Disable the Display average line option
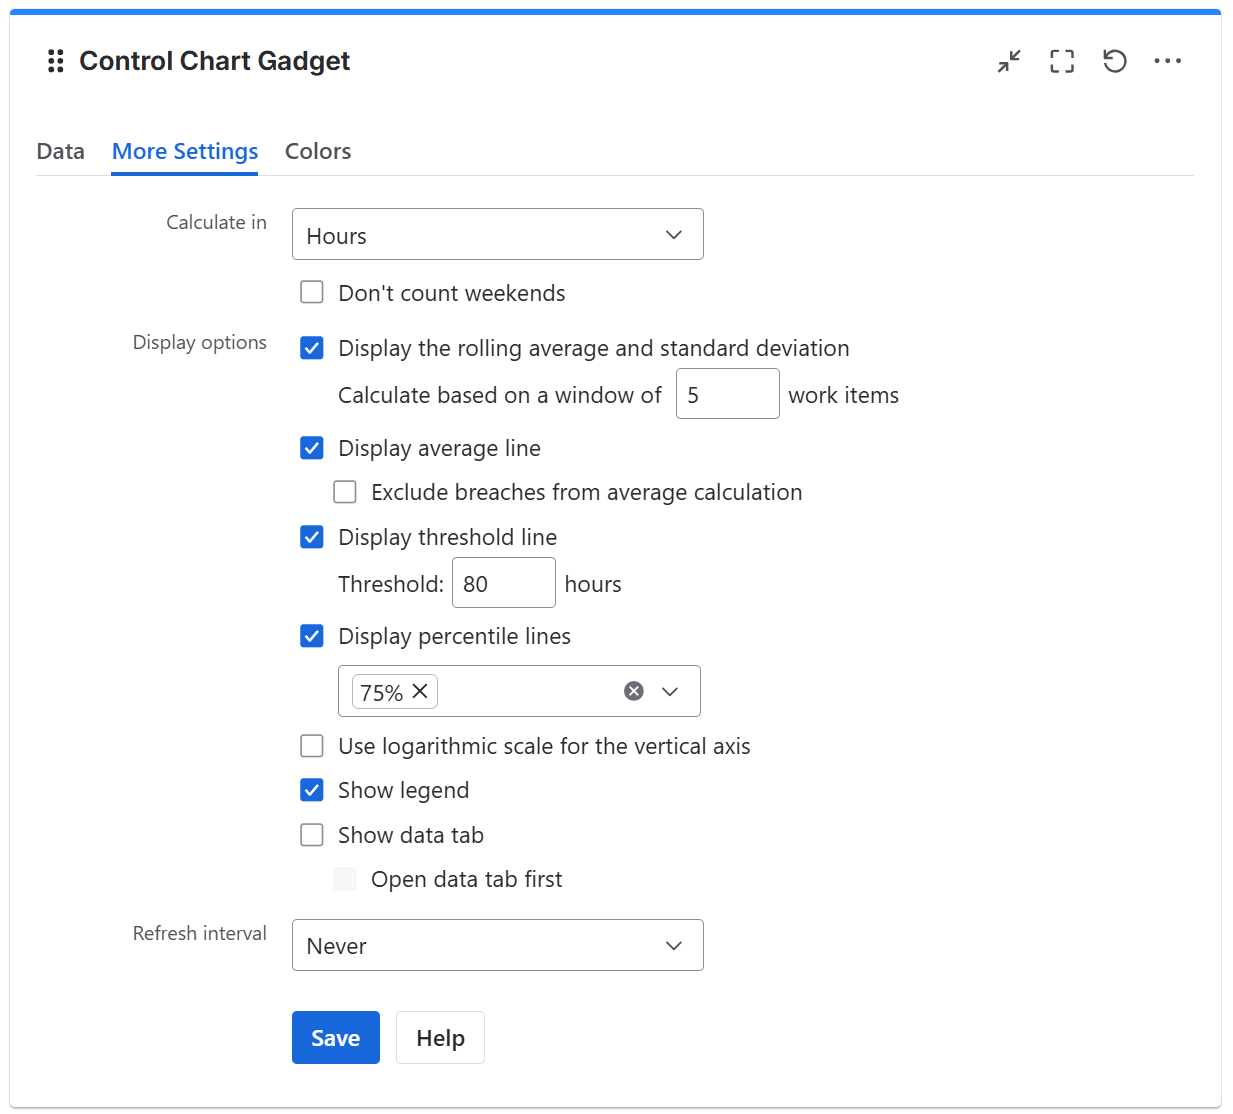1233x1114 pixels. coord(312,448)
